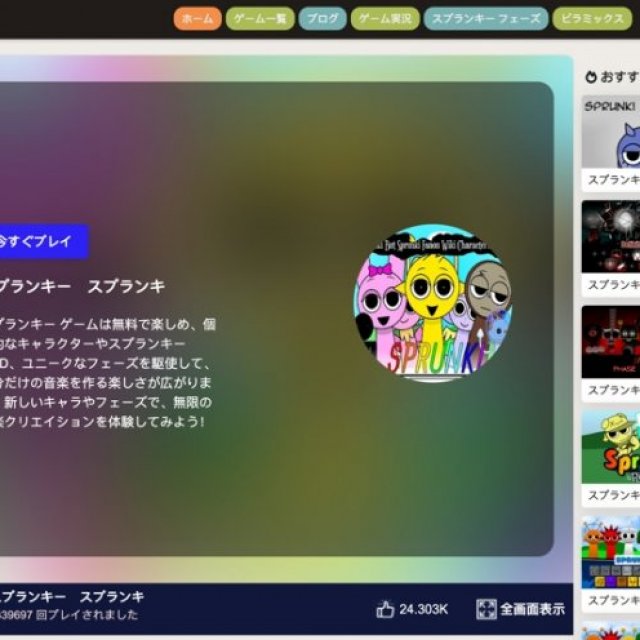The width and height of the screenshot is (640, 640).
Task: Click the title under blue character card
Action: (x=613, y=180)
